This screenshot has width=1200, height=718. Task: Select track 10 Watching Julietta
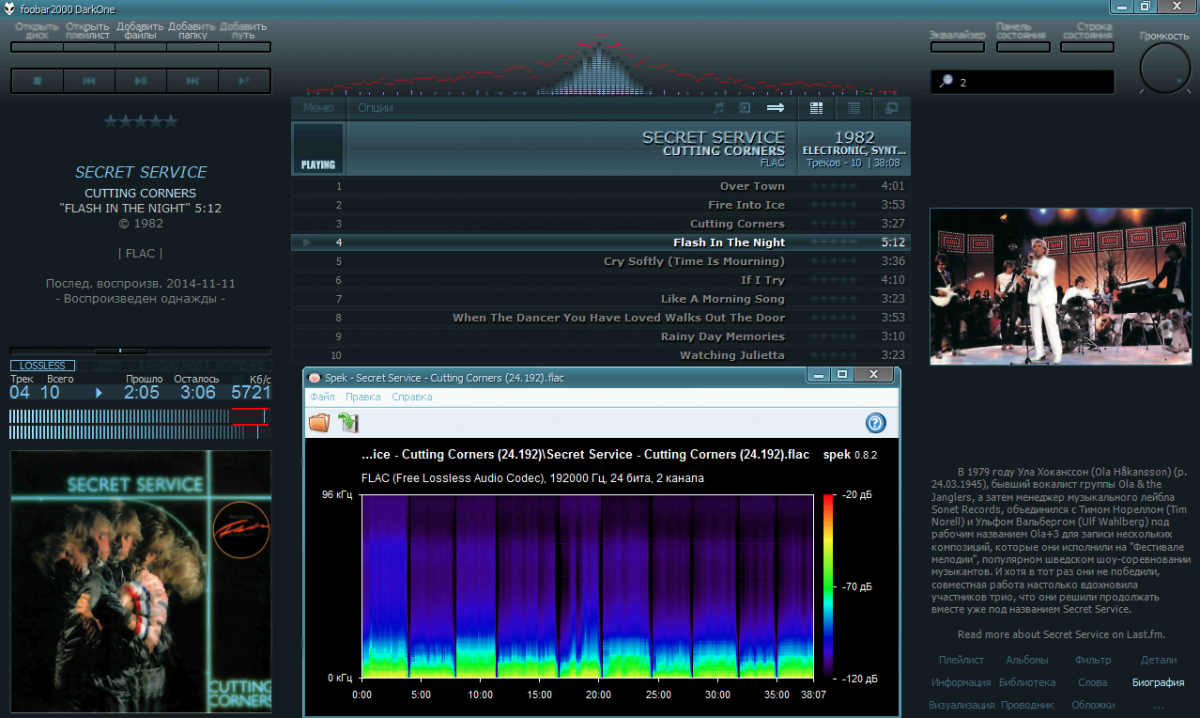(x=601, y=356)
